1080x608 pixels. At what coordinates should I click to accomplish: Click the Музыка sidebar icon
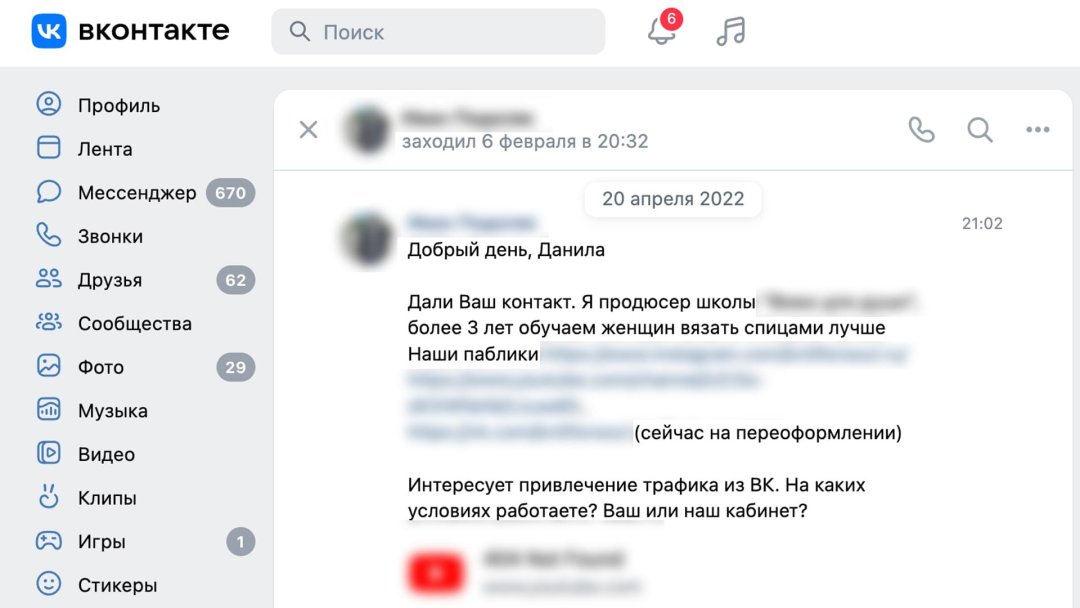(48, 410)
